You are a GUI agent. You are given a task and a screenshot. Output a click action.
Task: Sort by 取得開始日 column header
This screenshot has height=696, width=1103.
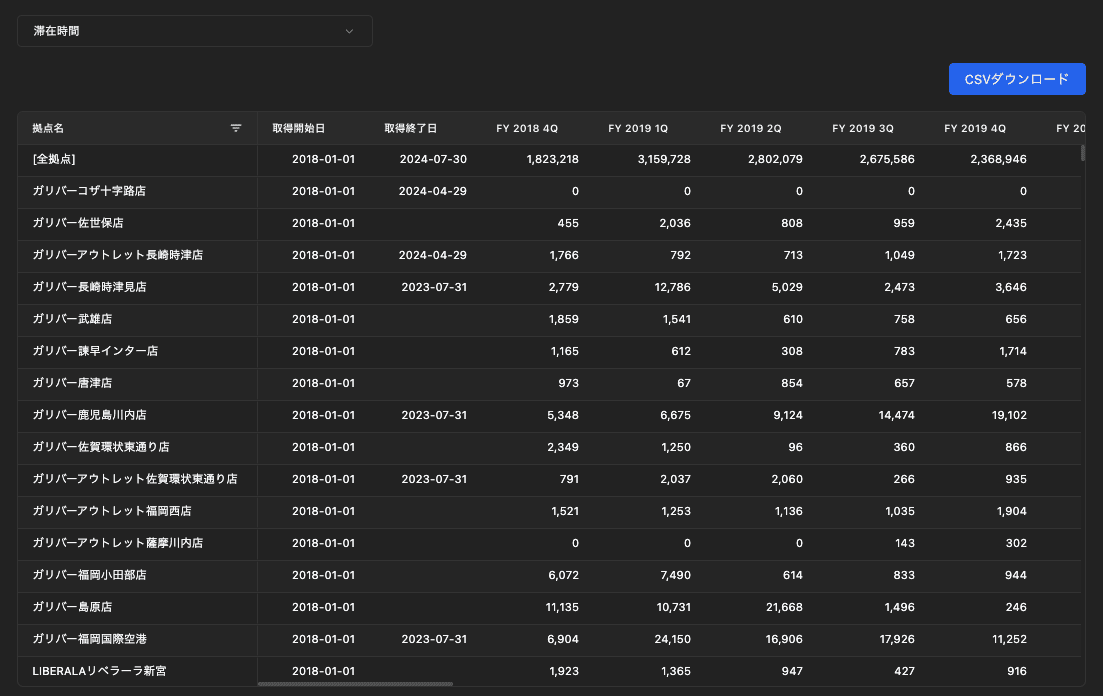coord(299,128)
